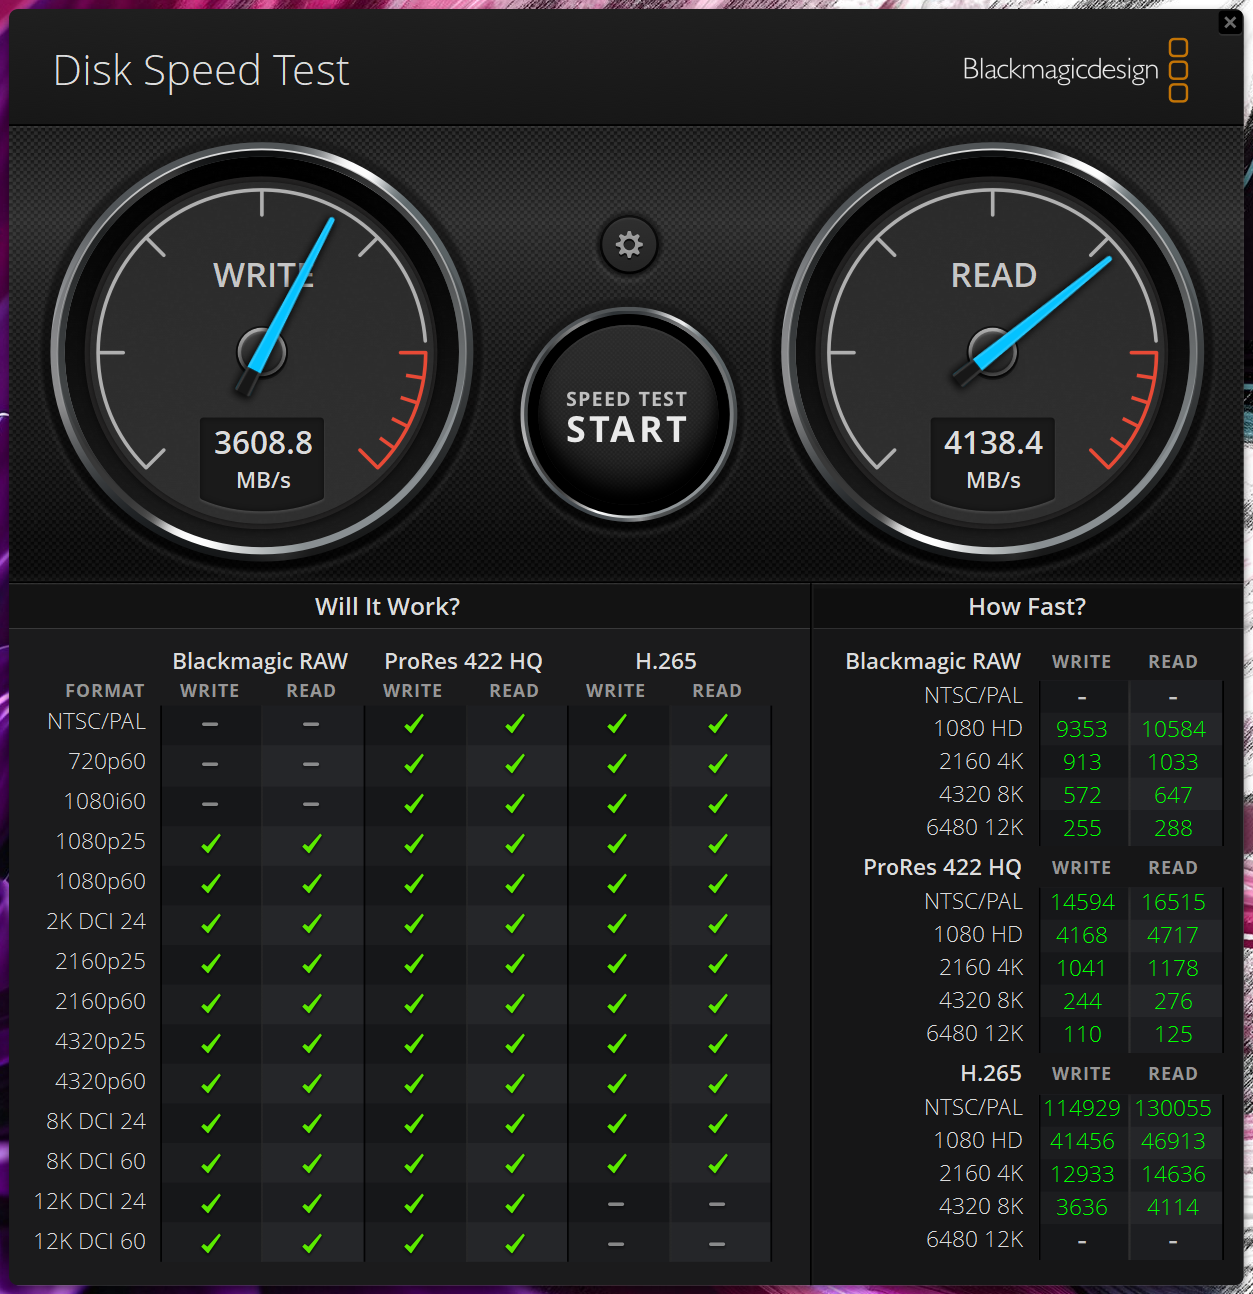Select the 2160p25 format row label
Image resolution: width=1253 pixels, height=1294 pixels.
pyautogui.click(x=100, y=961)
